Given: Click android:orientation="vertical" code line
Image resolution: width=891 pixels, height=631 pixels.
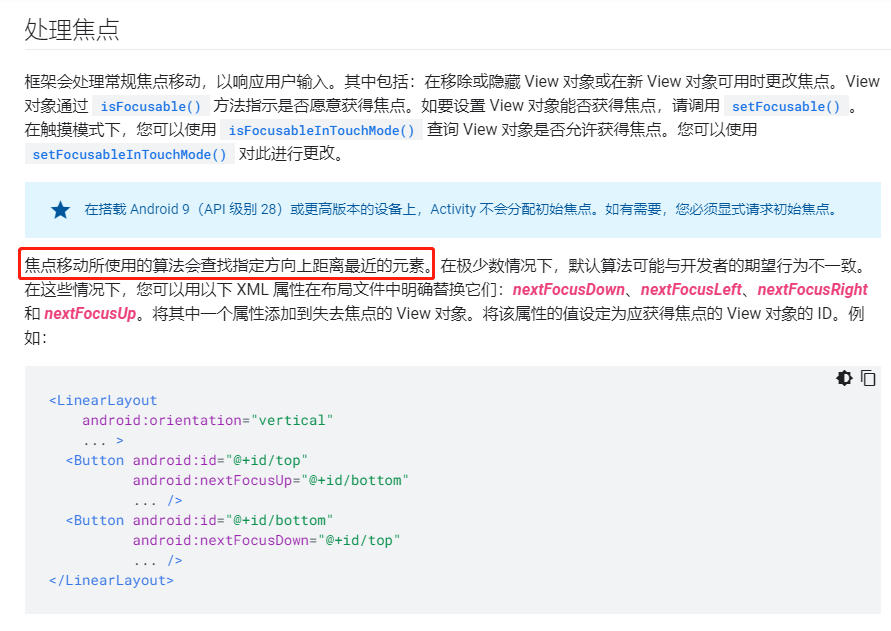Looking at the screenshot, I should coord(207,420).
